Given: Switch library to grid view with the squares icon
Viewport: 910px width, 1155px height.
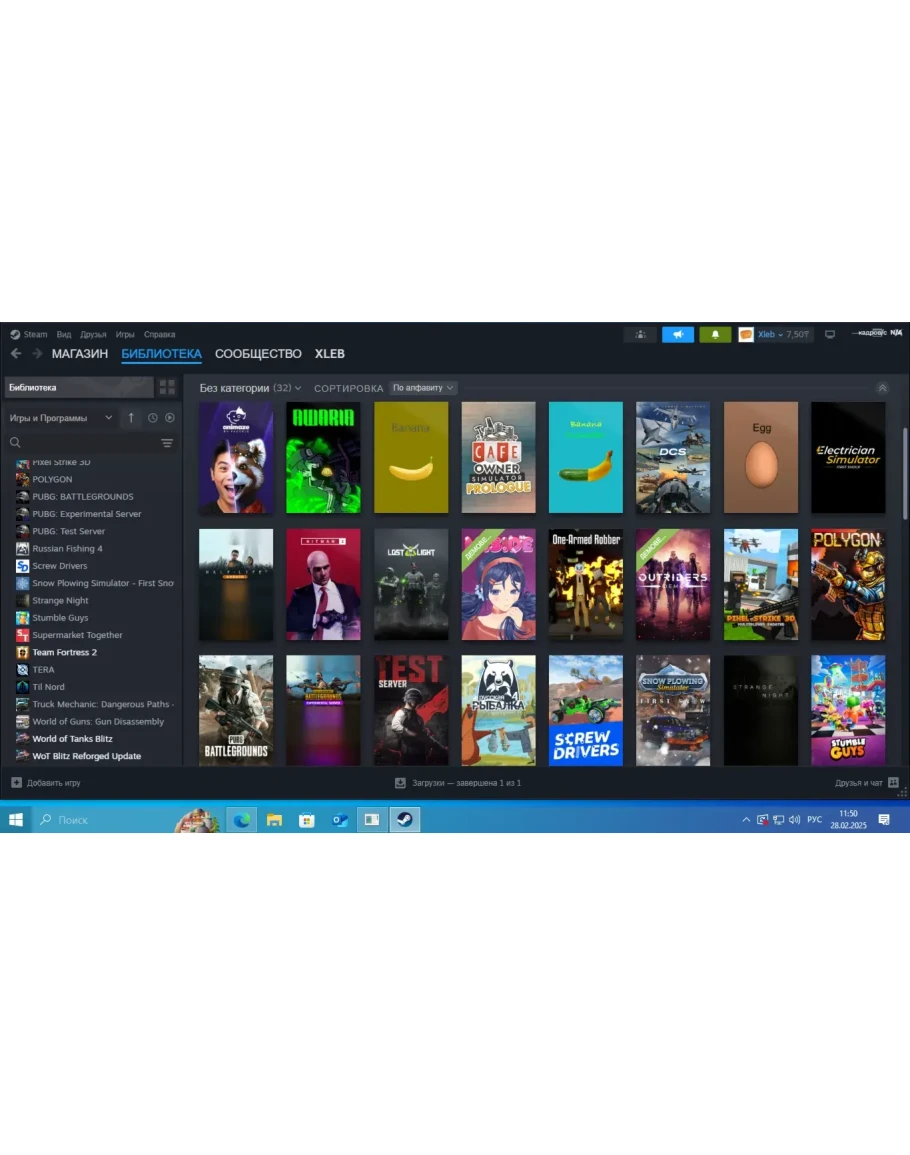Looking at the screenshot, I should point(167,387).
